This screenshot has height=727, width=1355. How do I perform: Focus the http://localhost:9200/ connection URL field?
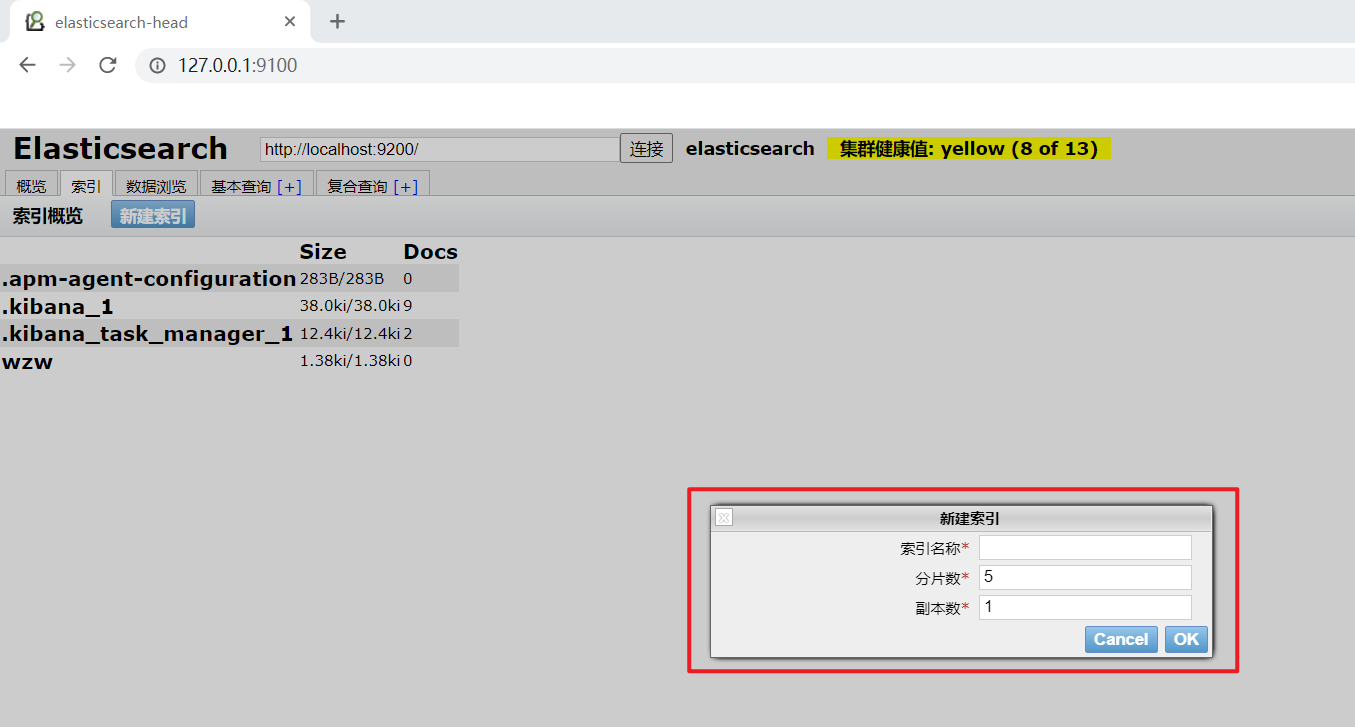tap(439, 149)
